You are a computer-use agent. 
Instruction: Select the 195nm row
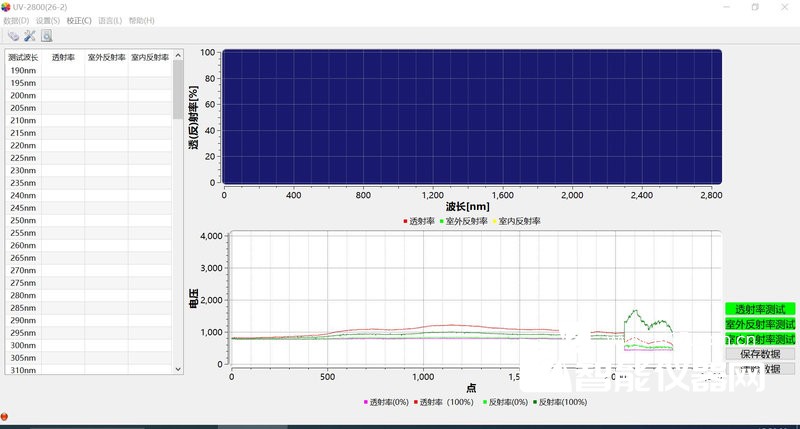(89, 83)
